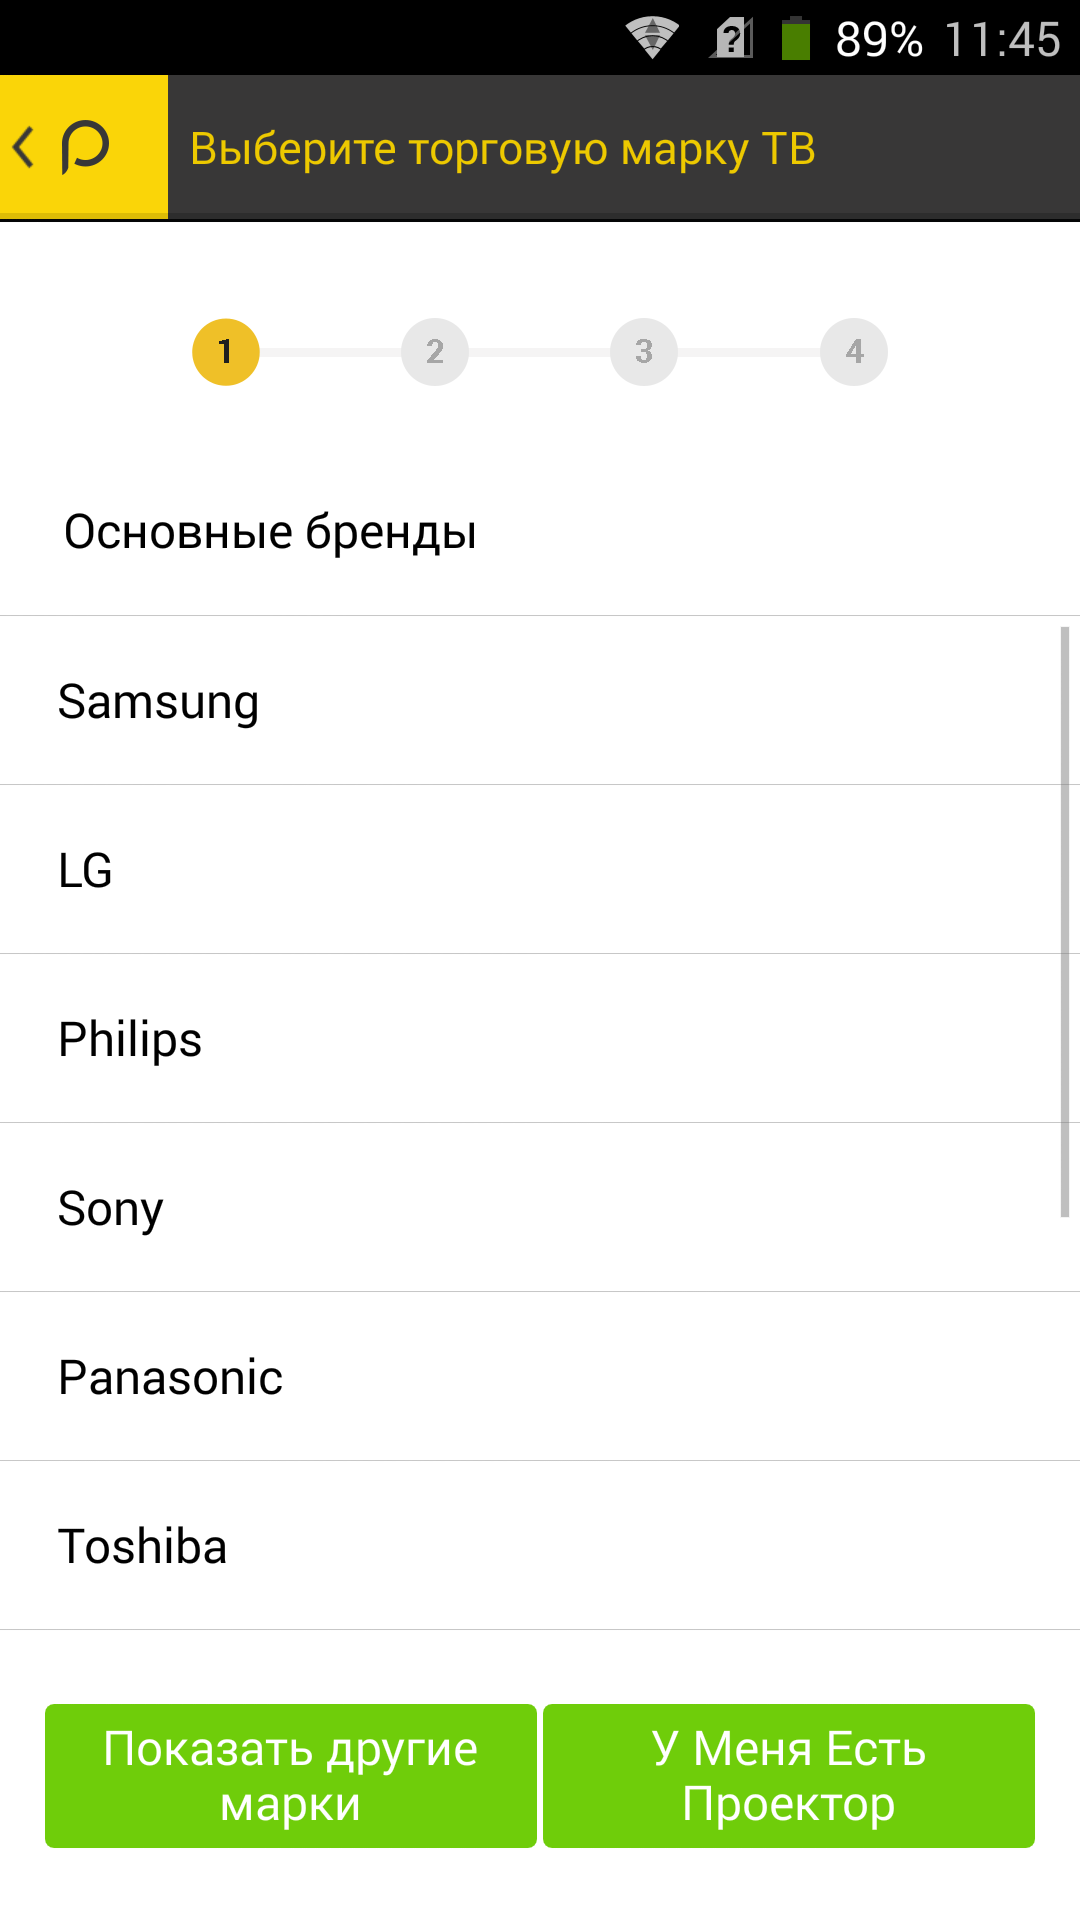Choose LG from brand list

point(540,870)
